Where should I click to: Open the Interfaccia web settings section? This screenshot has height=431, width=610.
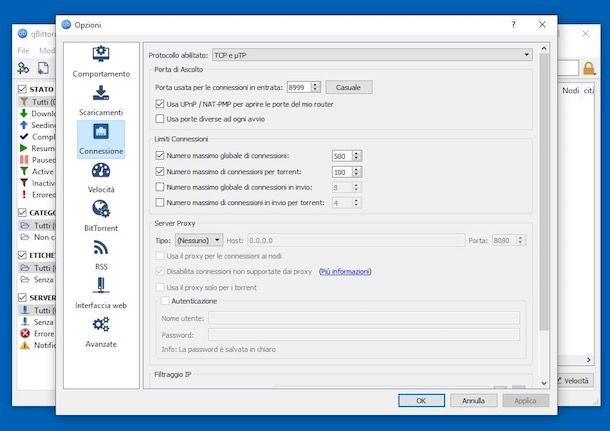tap(101, 293)
